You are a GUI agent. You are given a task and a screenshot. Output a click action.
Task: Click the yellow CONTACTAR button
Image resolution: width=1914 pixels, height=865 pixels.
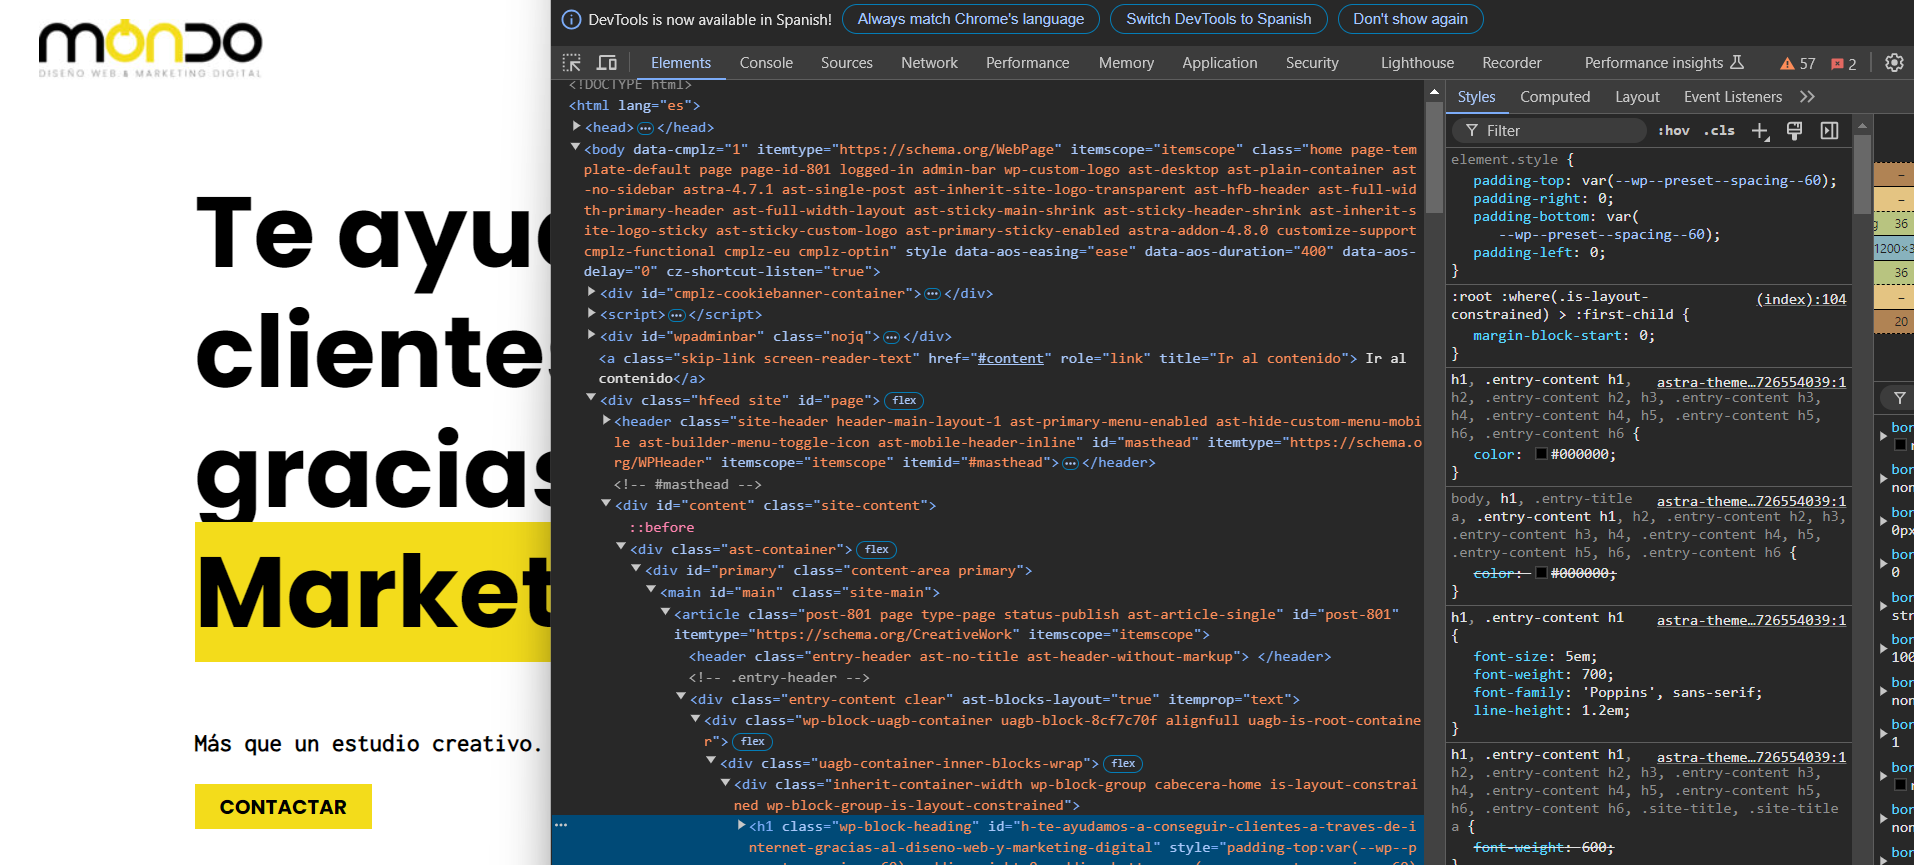tap(283, 806)
